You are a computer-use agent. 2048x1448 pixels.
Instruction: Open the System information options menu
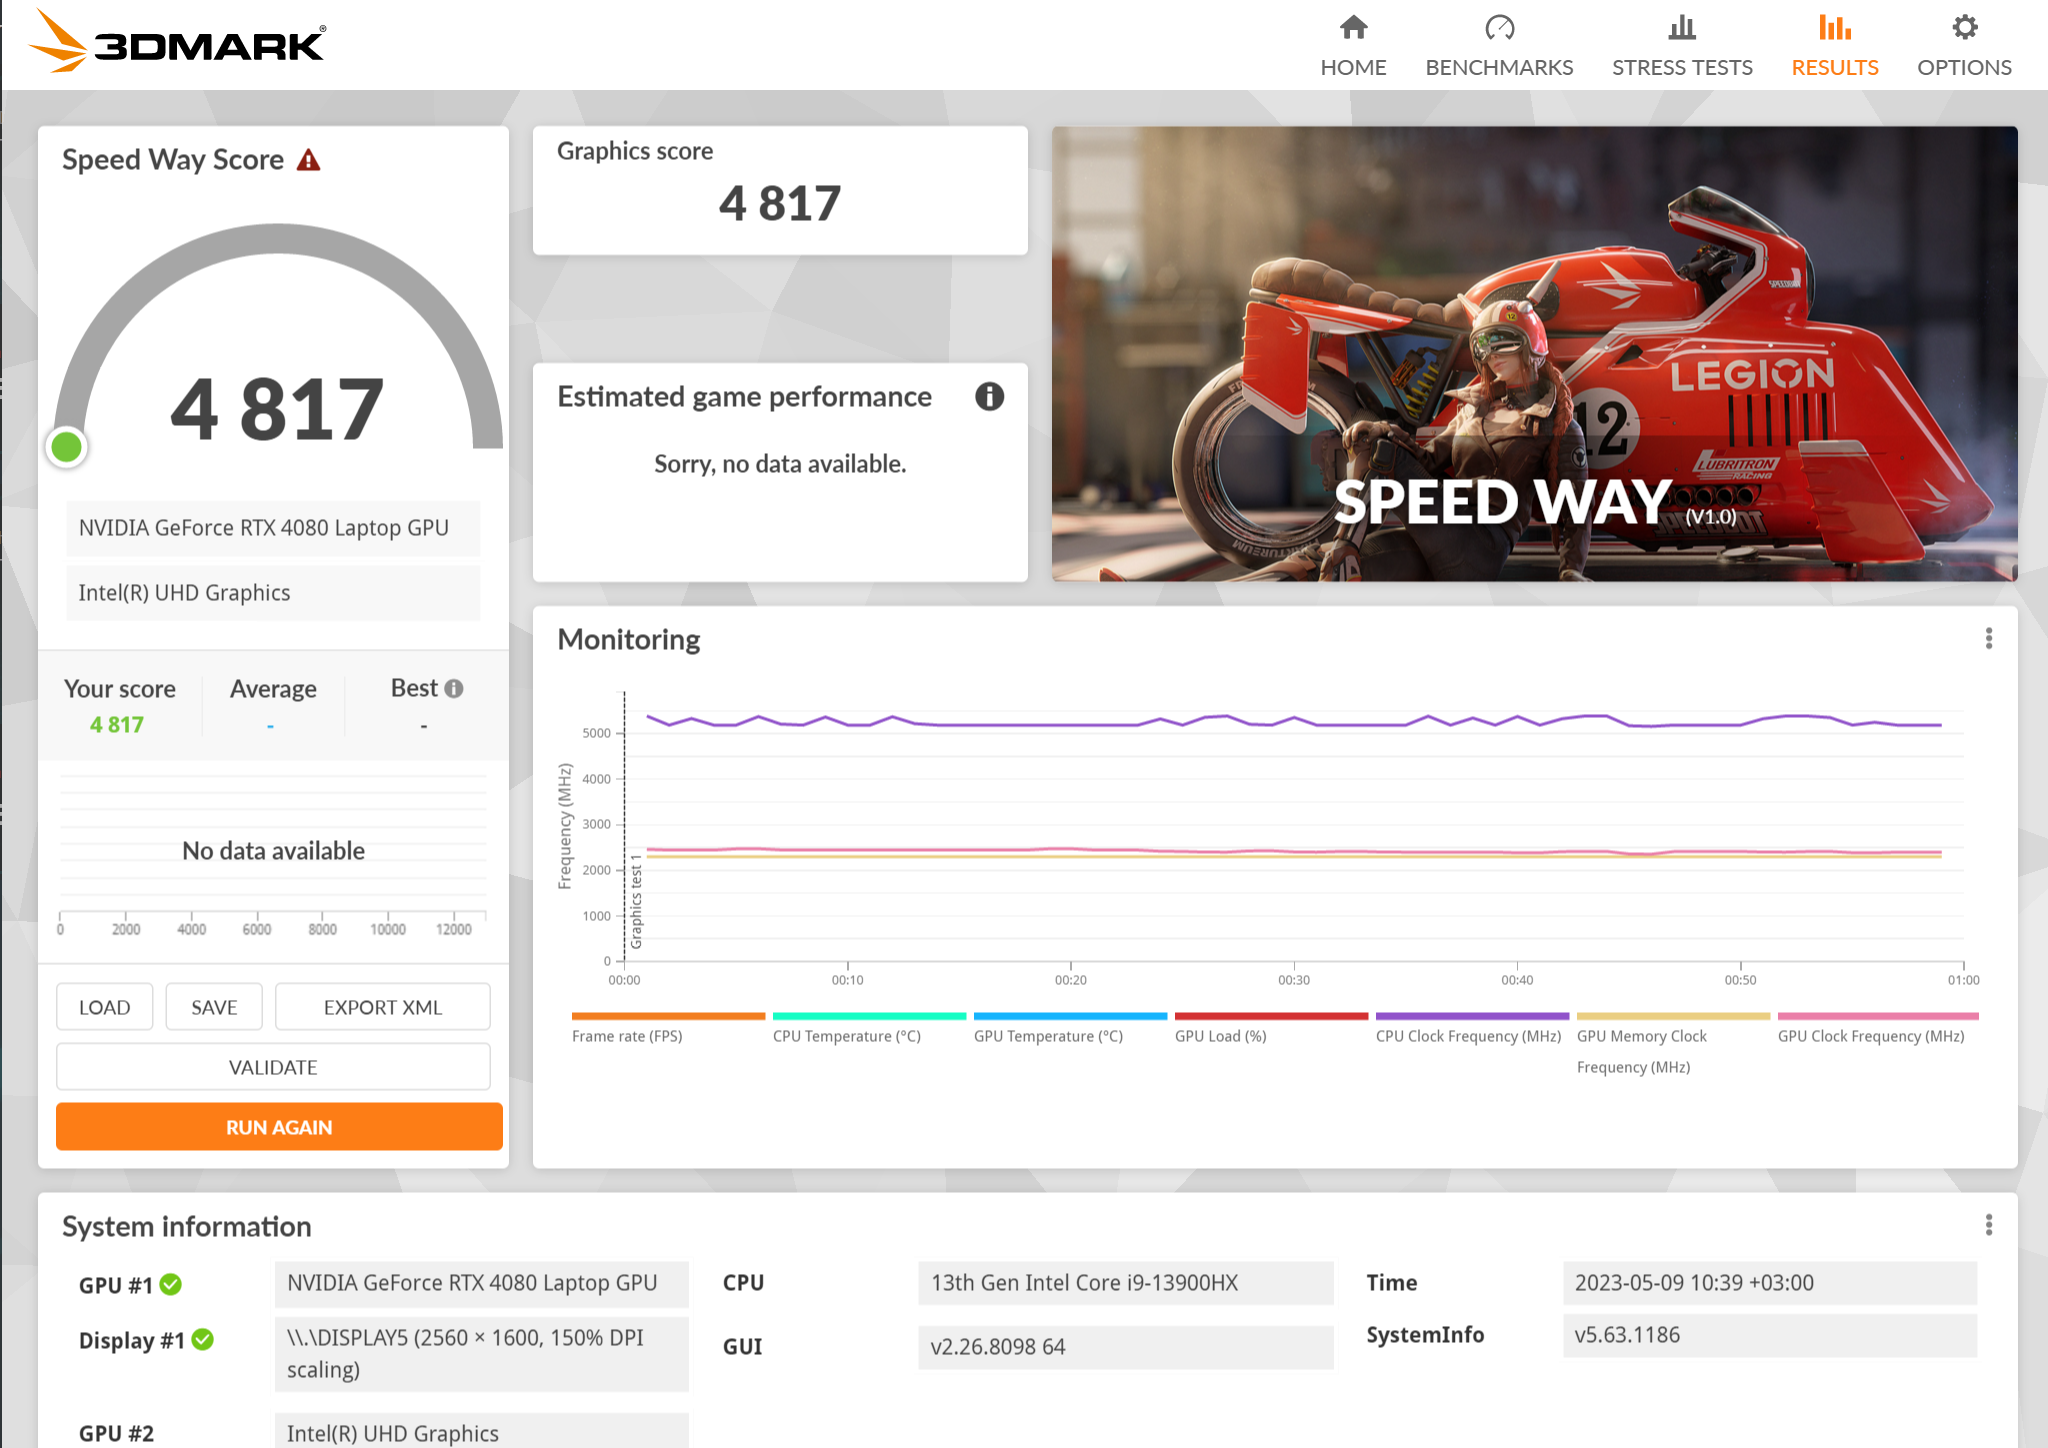[x=1989, y=1225]
